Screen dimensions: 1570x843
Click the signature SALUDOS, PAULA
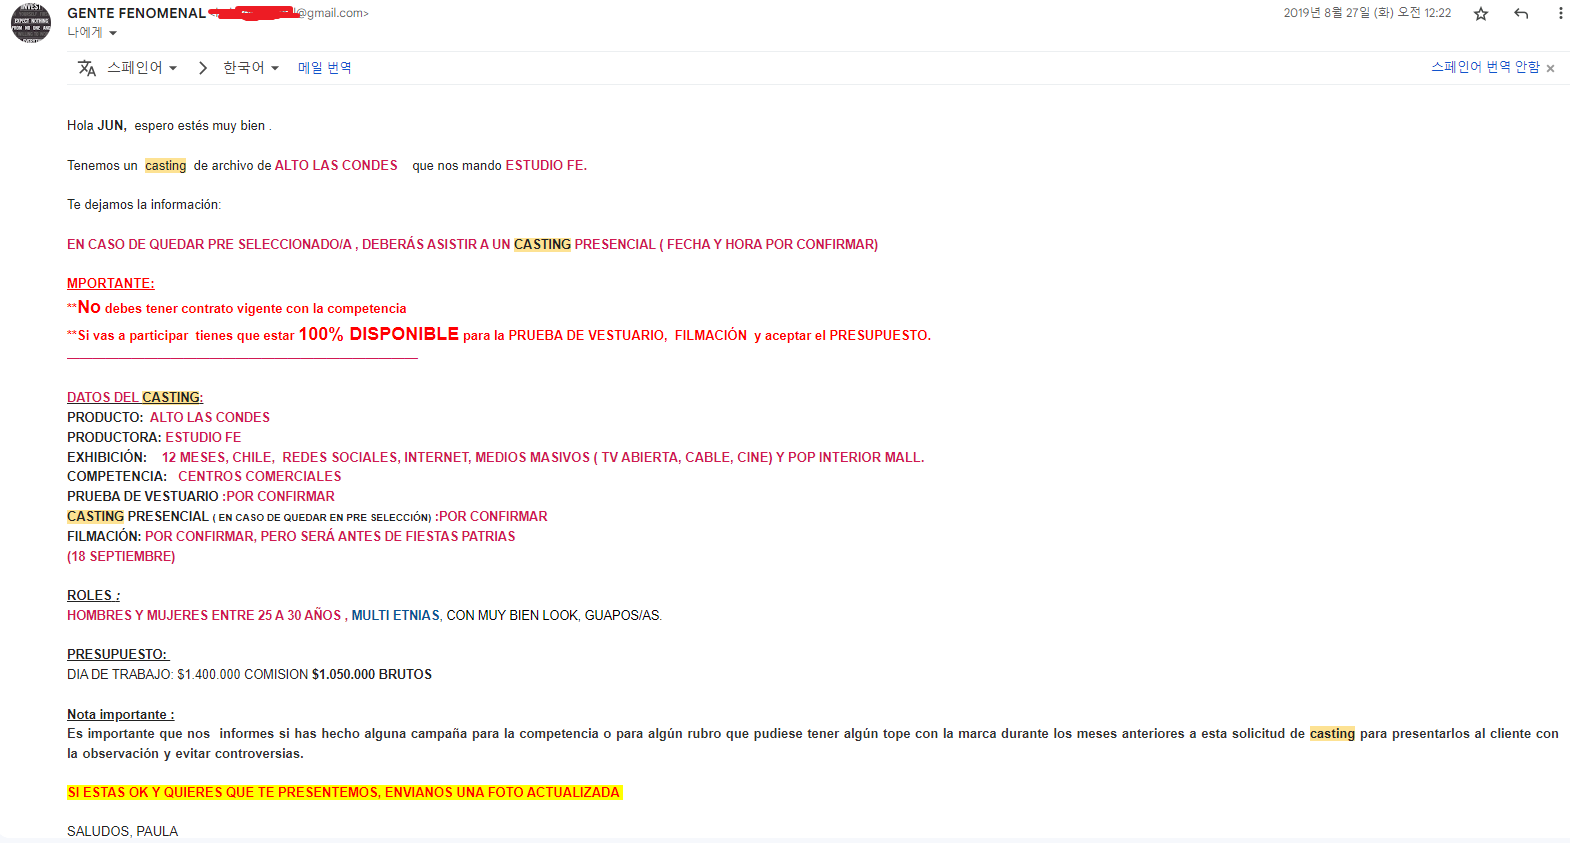click(x=123, y=832)
